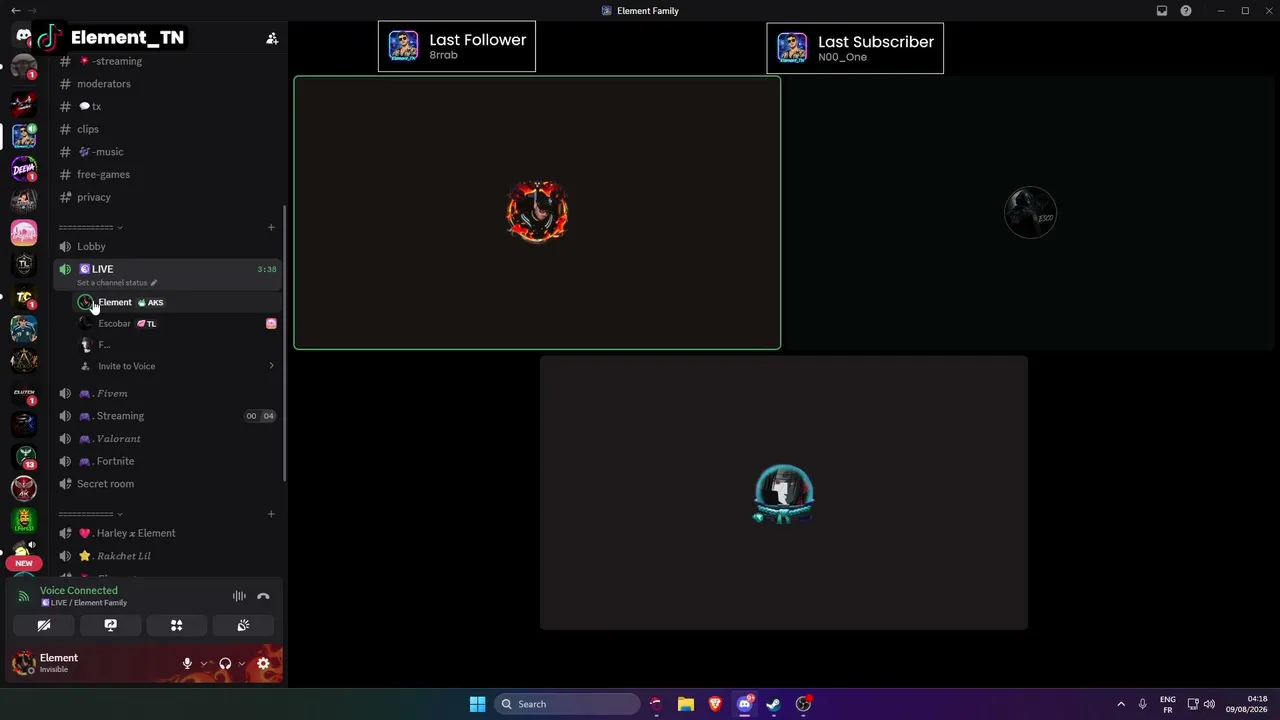The height and width of the screenshot is (720, 1280).
Task: Focus the fiery avatar tile in the call
Action: click(x=537, y=213)
